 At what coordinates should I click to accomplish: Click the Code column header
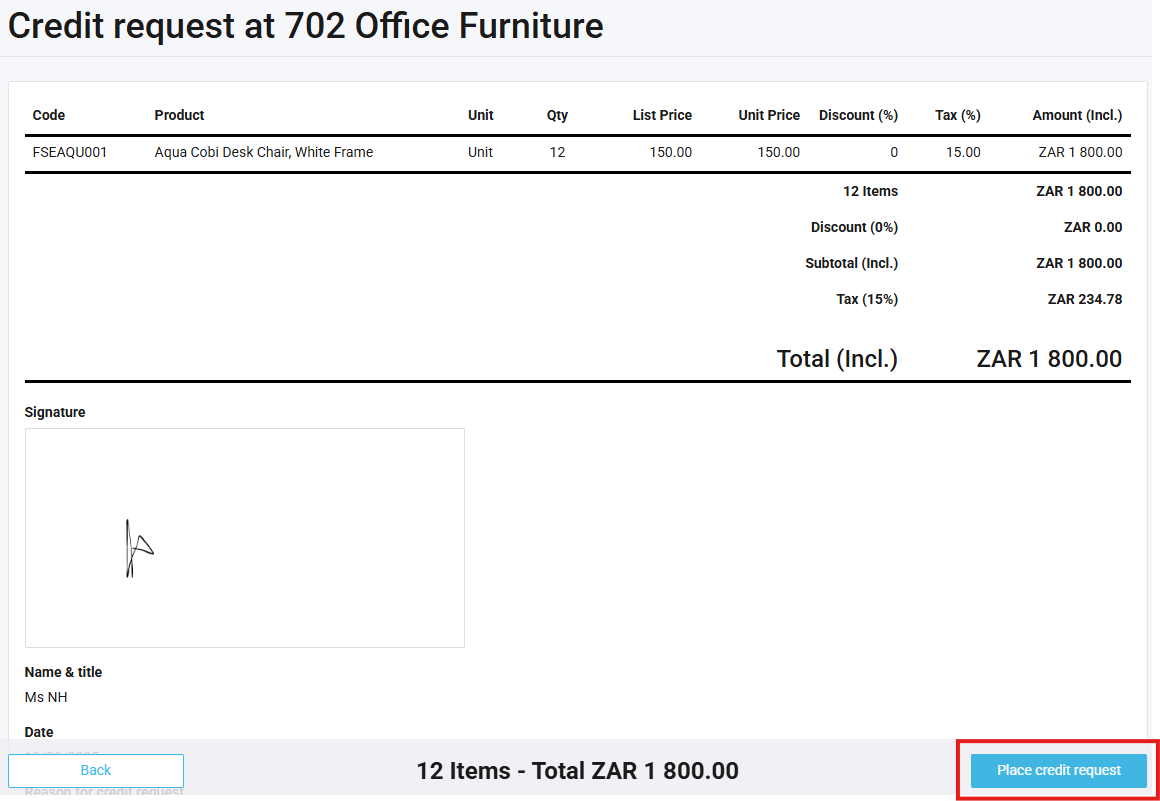49,115
